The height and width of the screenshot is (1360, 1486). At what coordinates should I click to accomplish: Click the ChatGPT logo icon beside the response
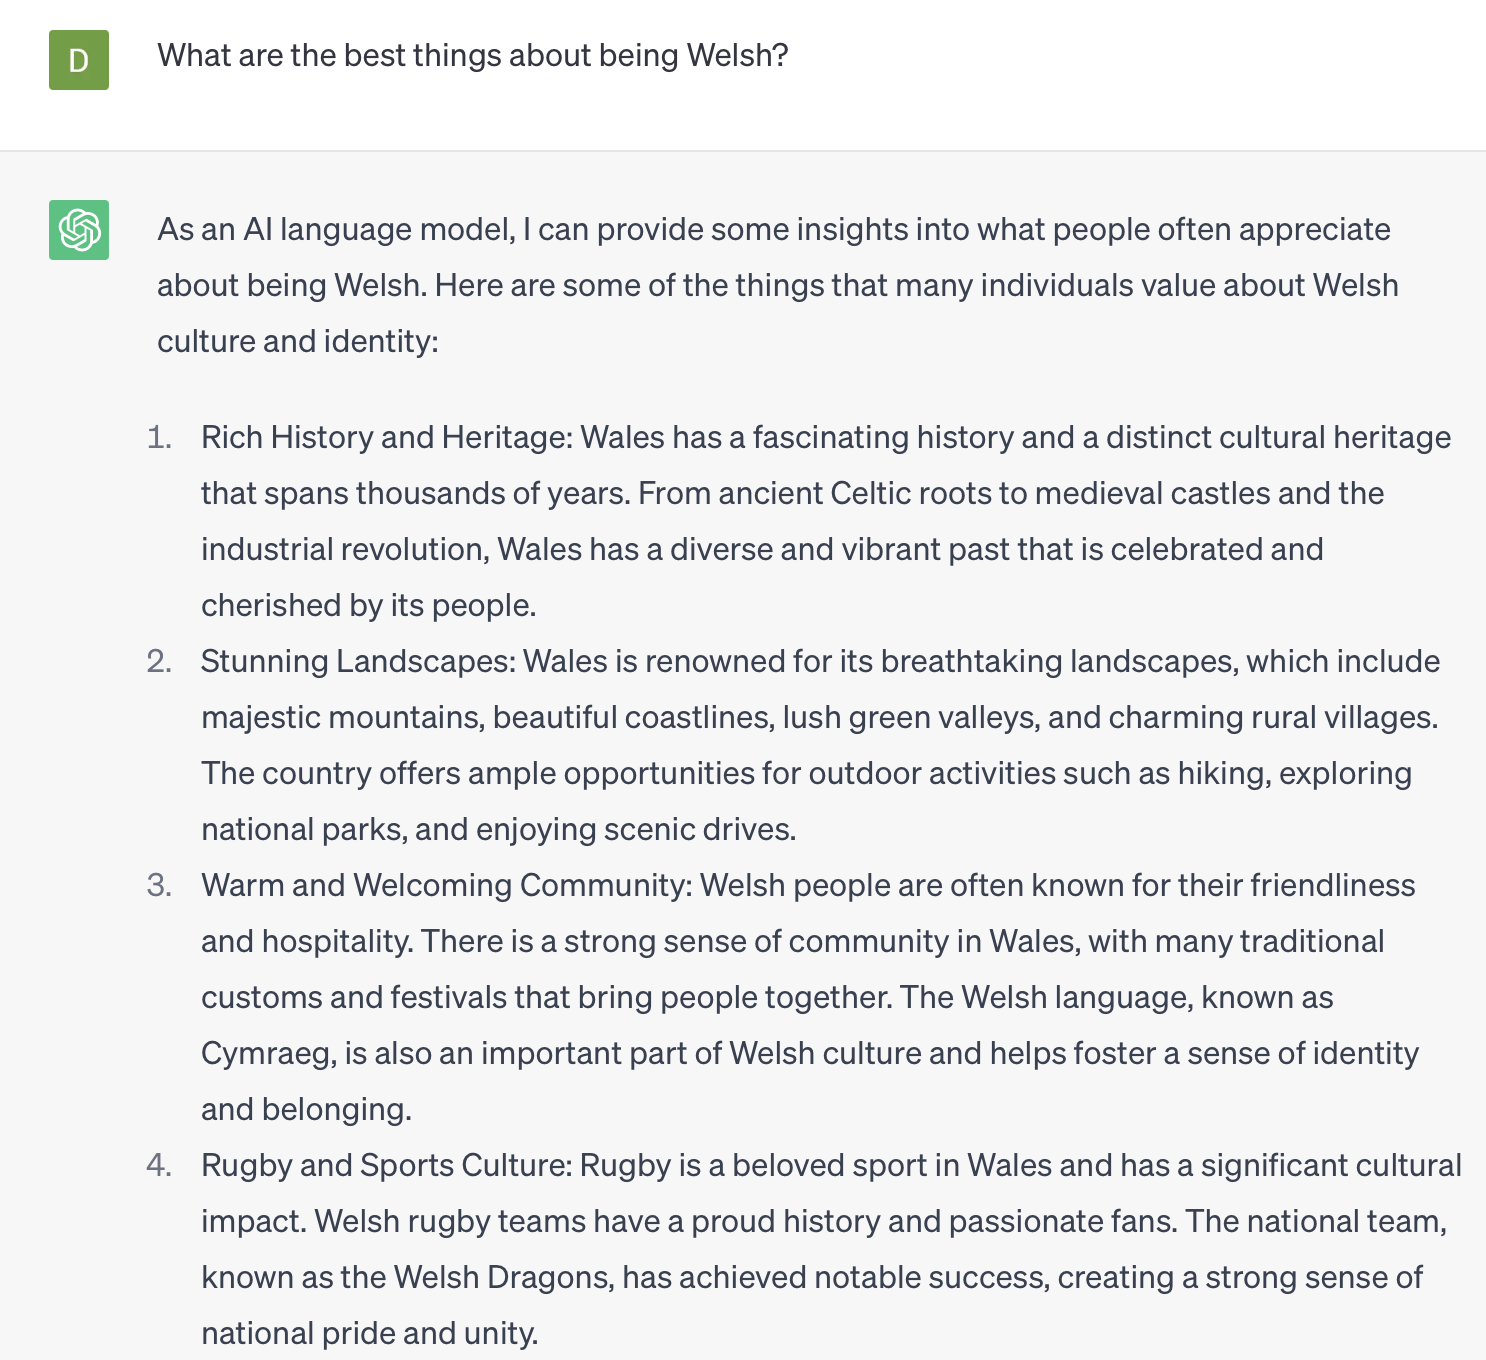tap(79, 230)
